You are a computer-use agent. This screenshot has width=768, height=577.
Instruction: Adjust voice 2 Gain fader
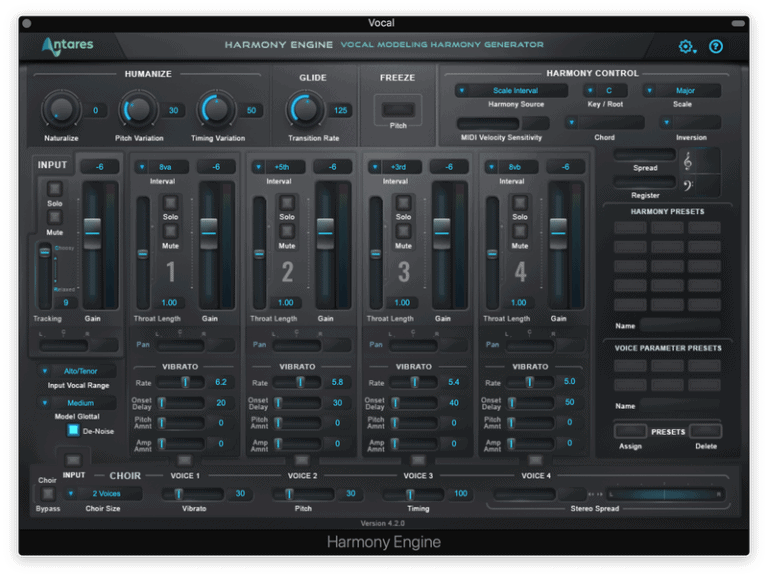[x=325, y=233]
